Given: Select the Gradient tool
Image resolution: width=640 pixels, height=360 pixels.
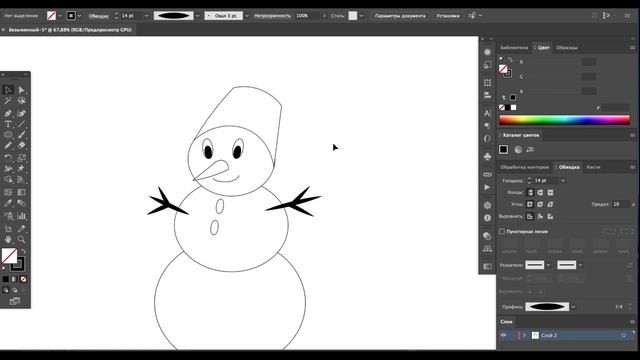Looking at the screenshot, I should 22,192.
